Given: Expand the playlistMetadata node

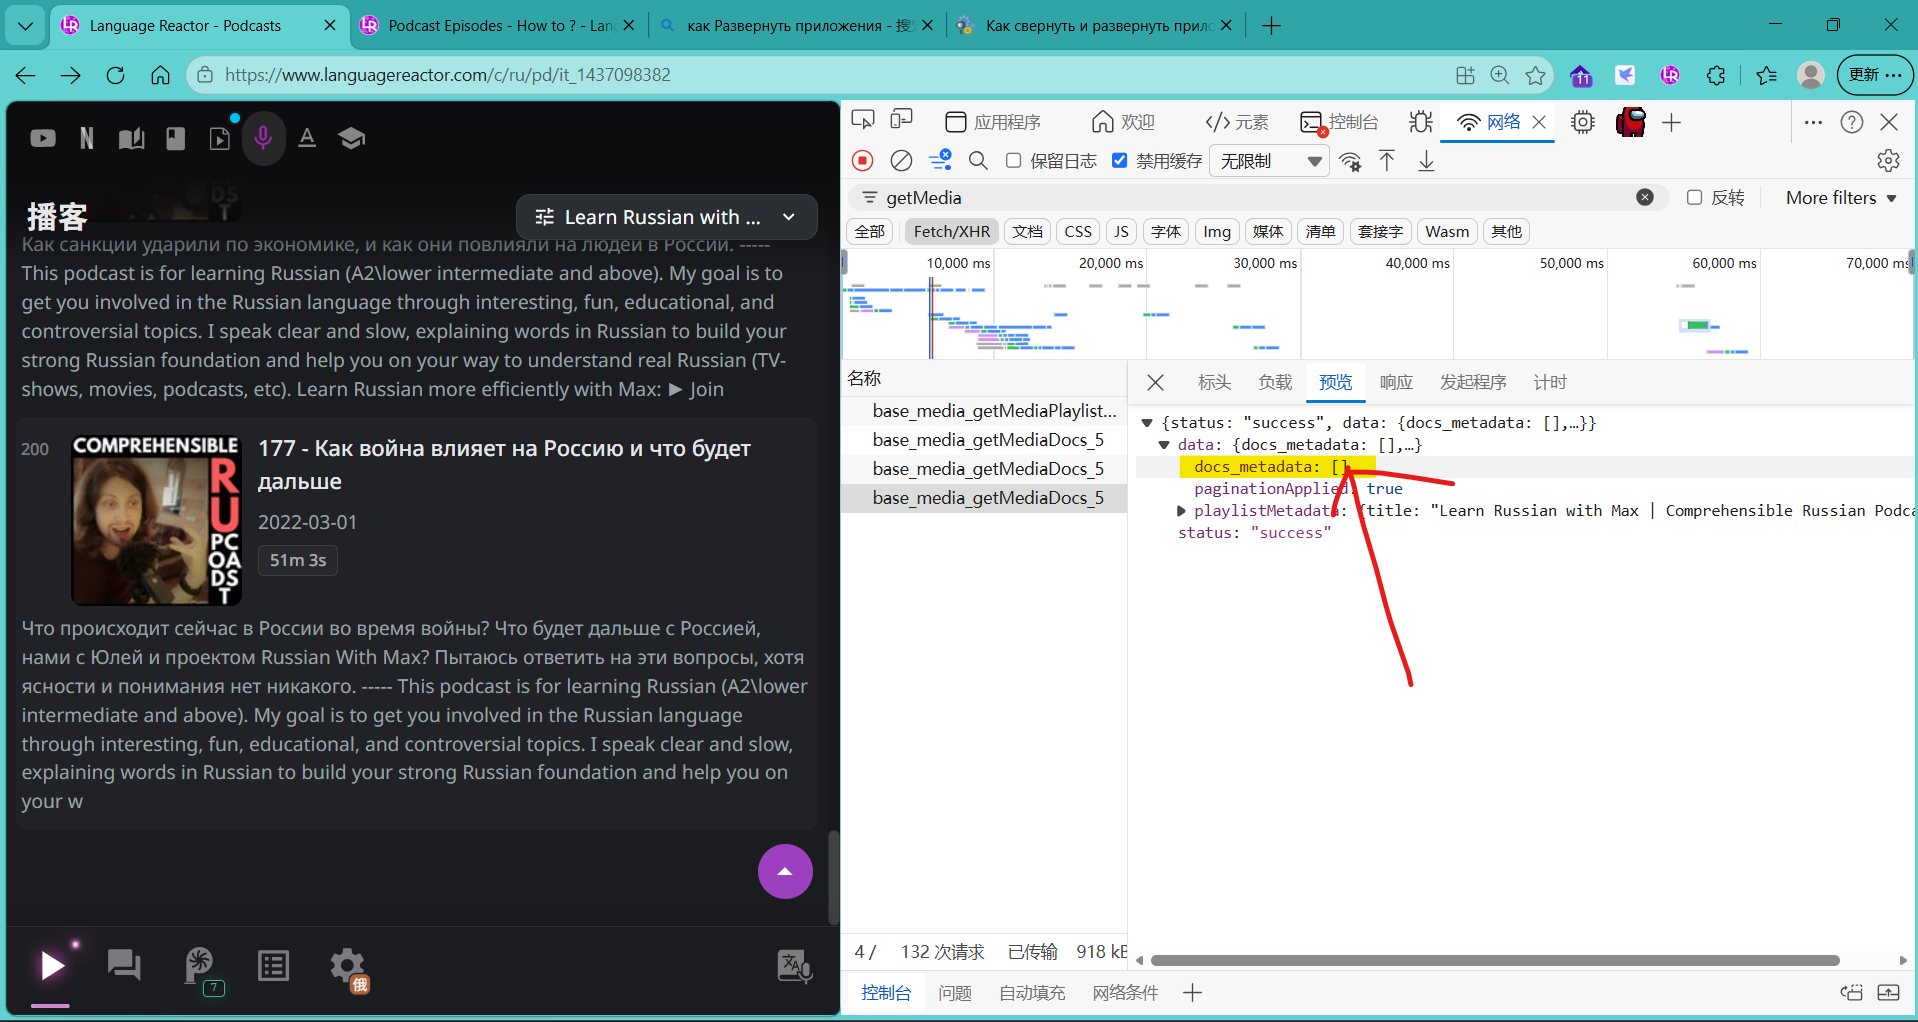Looking at the screenshot, I should tap(1181, 511).
